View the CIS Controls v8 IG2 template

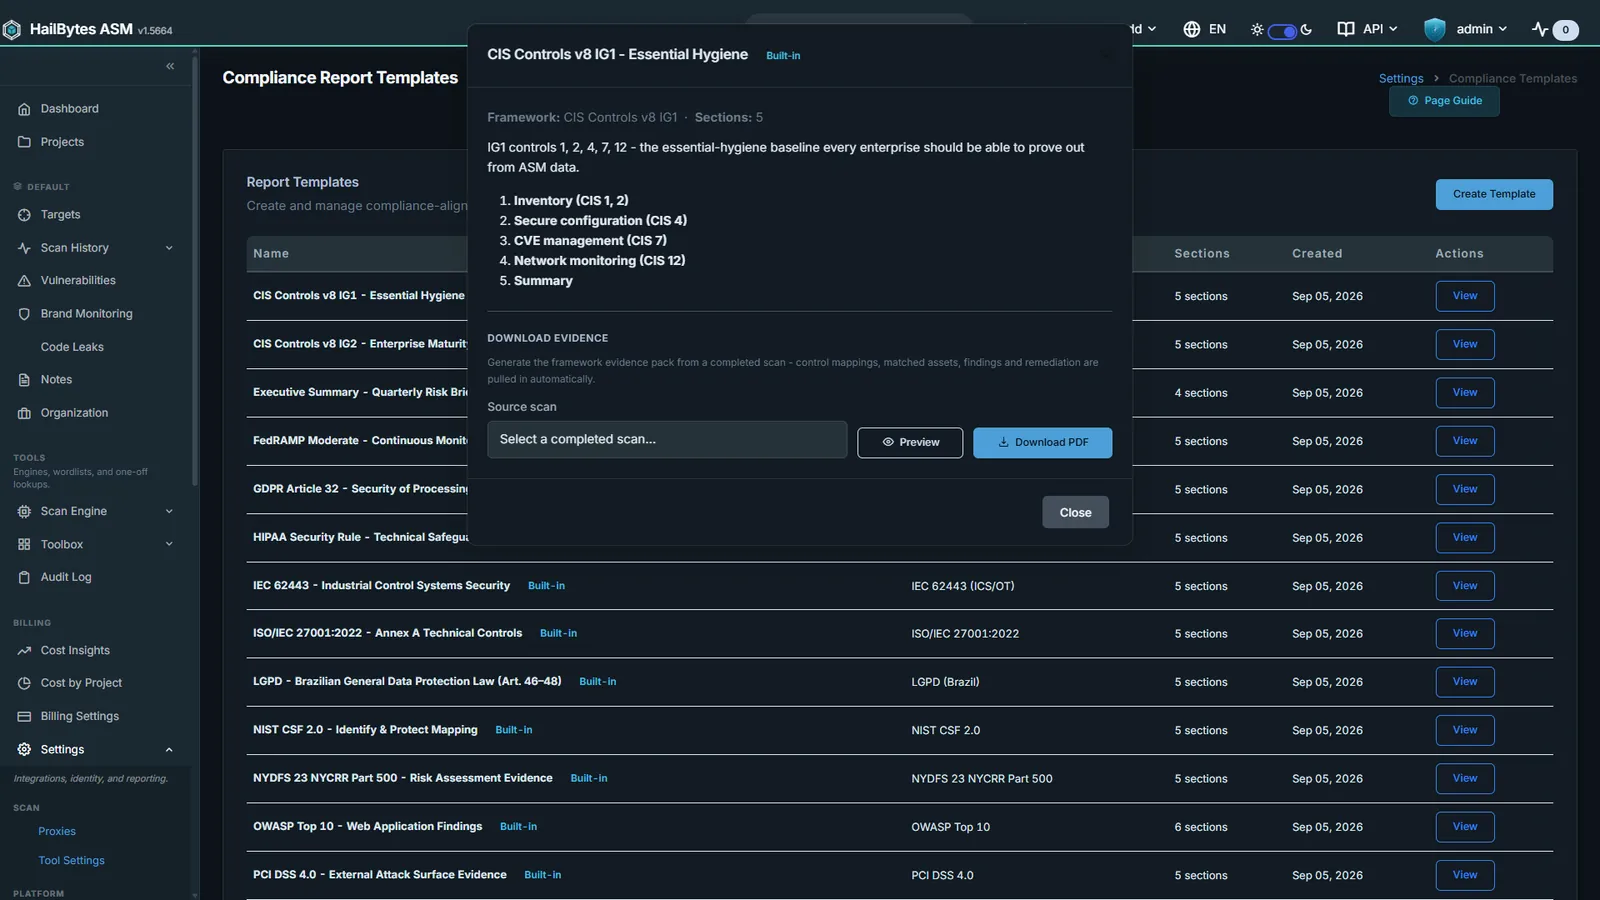point(1465,344)
